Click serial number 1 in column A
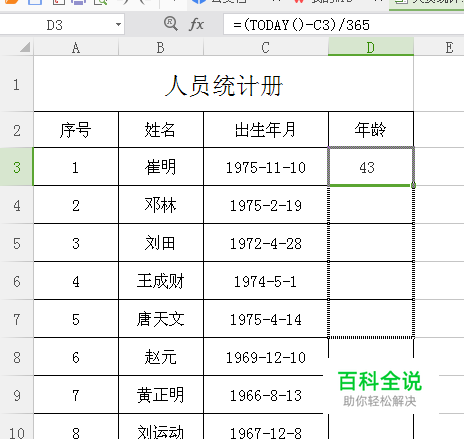Viewport: 464px width, 439px height. pyautogui.click(x=76, y=167)
